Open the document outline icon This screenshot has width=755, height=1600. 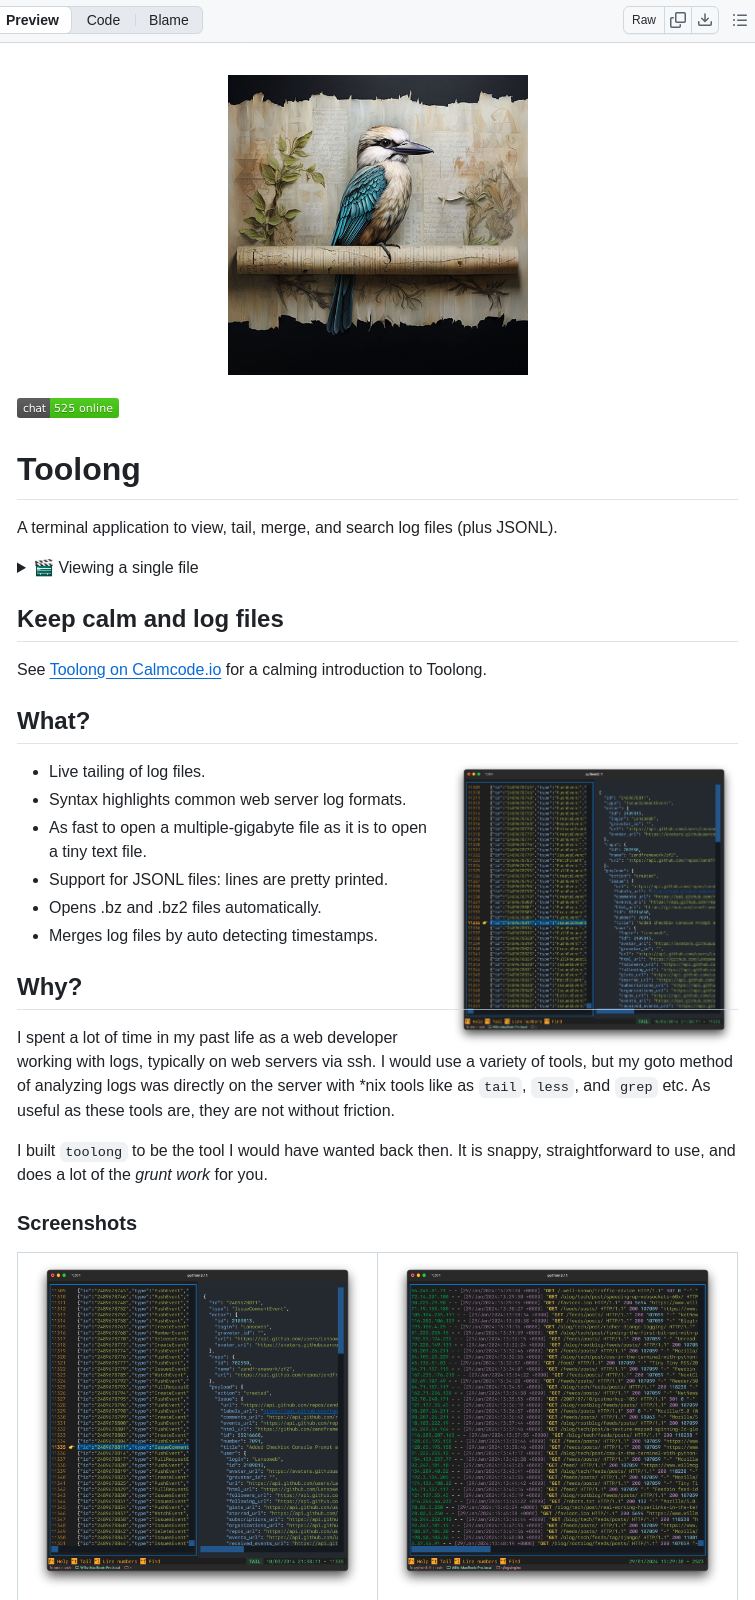point(740,20)
